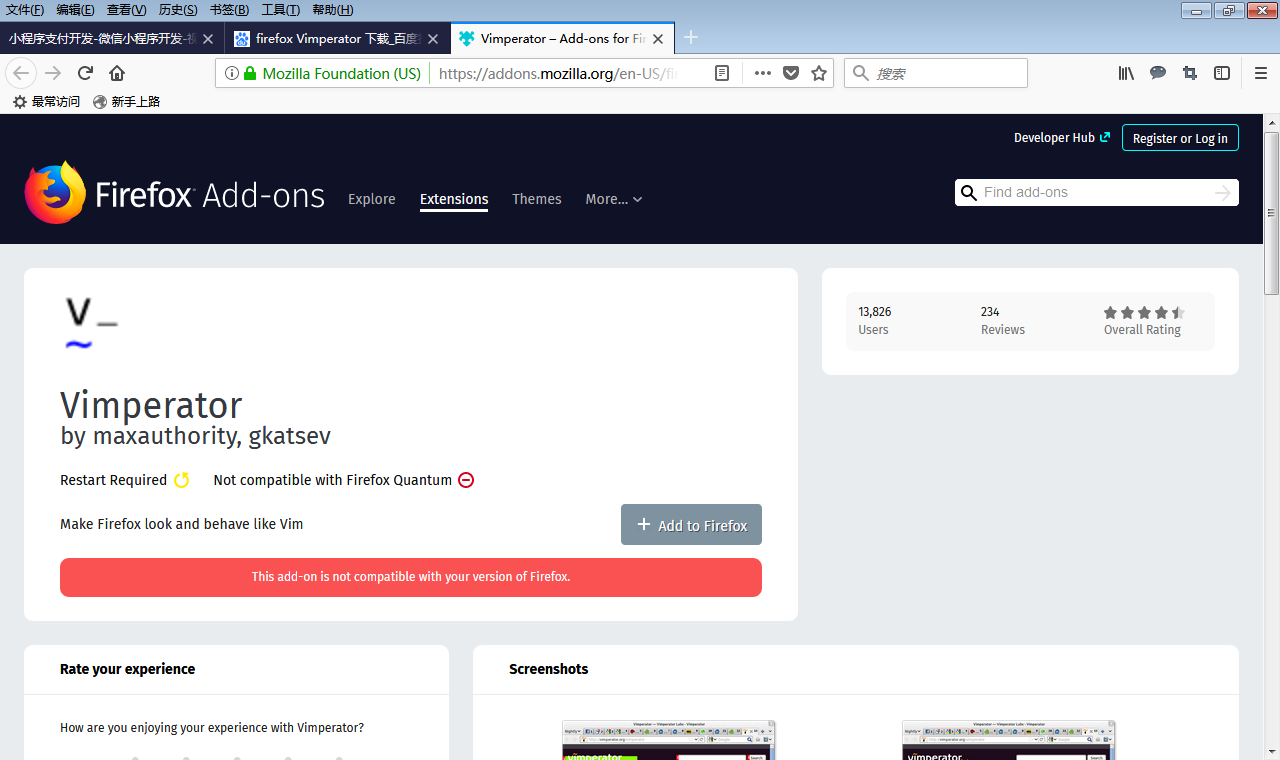Click the chat bubble toolbar icon
The width and height of the screenshot is (1280, 760).
coord(1158,73)
